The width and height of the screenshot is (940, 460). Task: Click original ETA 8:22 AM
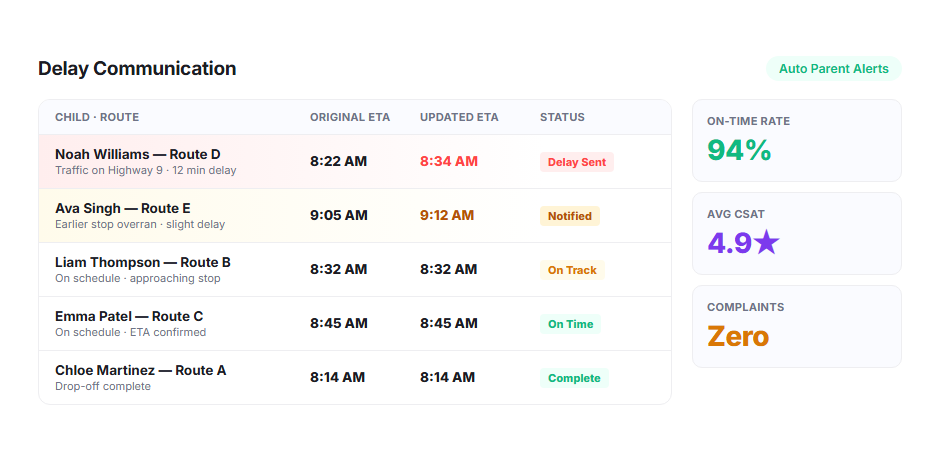(338, 161)
